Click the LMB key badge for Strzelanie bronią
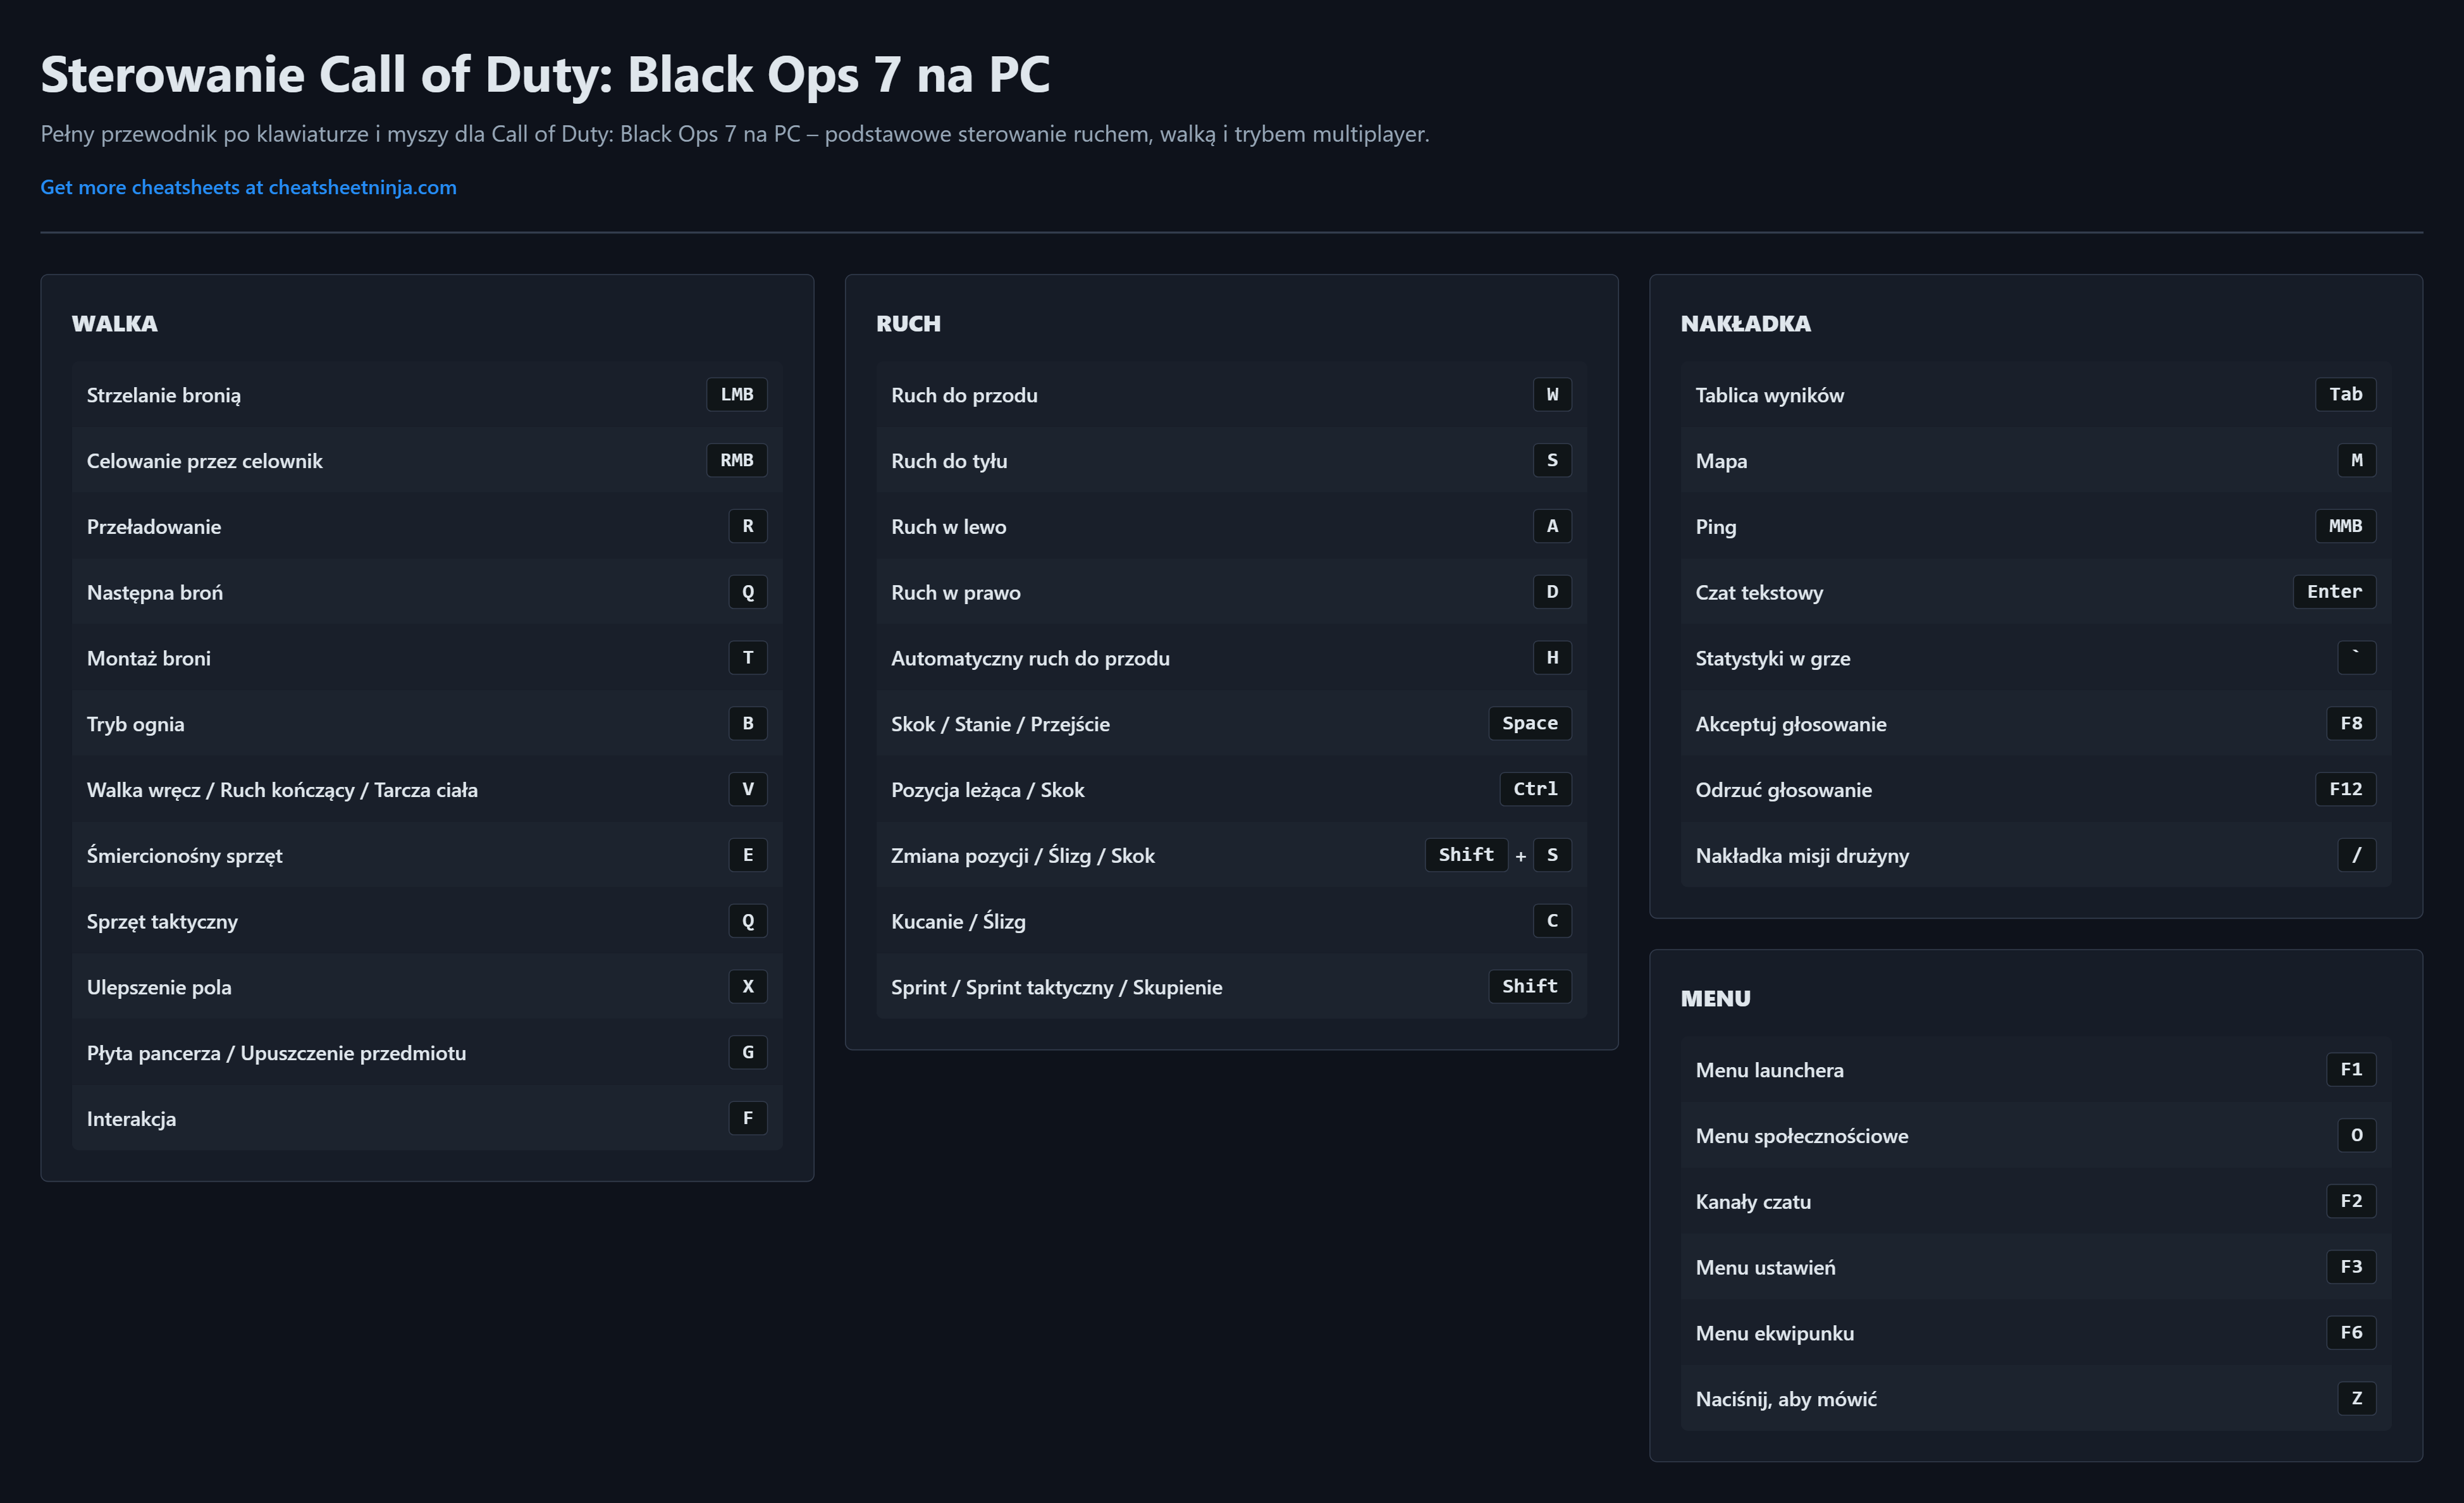 coord(736,394)
